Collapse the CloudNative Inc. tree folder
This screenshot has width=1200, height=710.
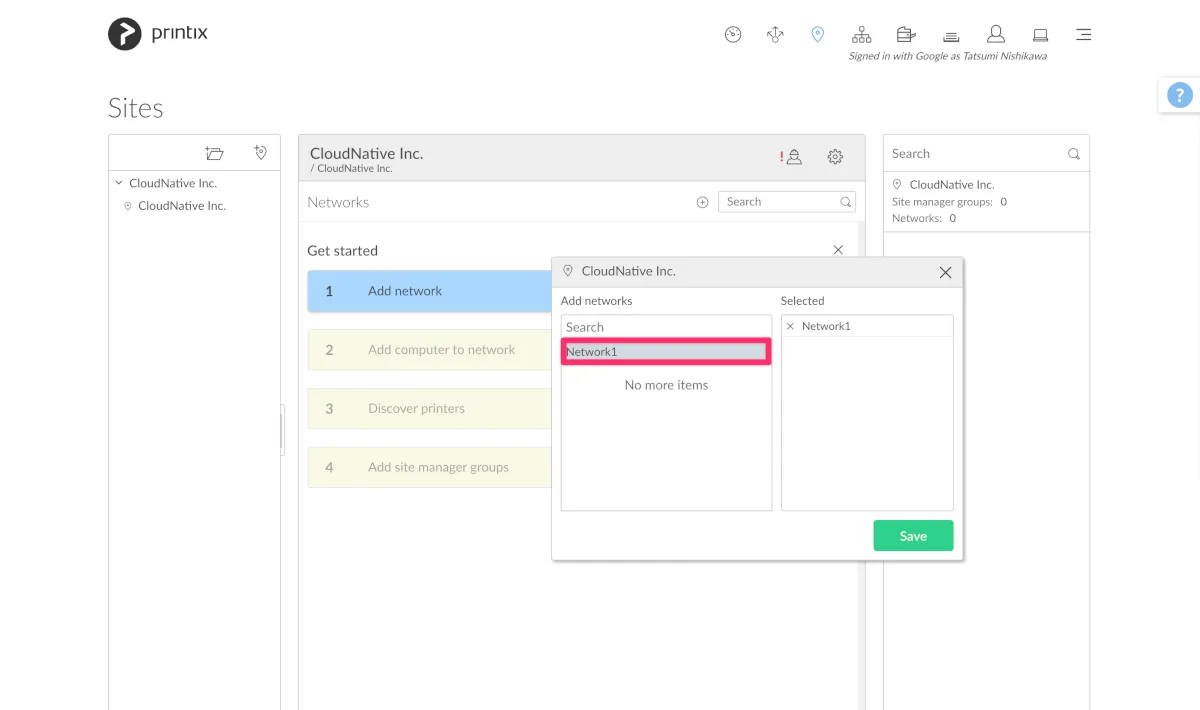119,183
